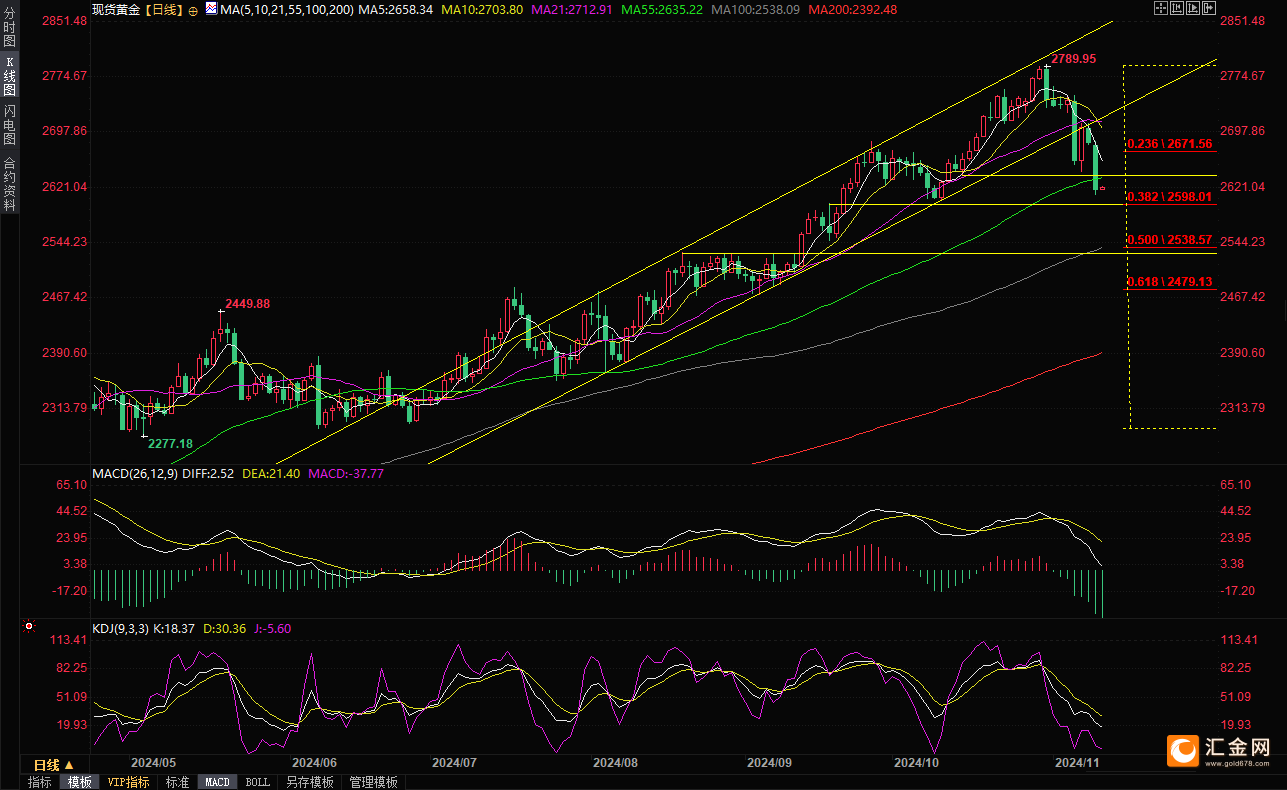
Task: Click the 2449.88 peak price label
Action: (247, 303)
